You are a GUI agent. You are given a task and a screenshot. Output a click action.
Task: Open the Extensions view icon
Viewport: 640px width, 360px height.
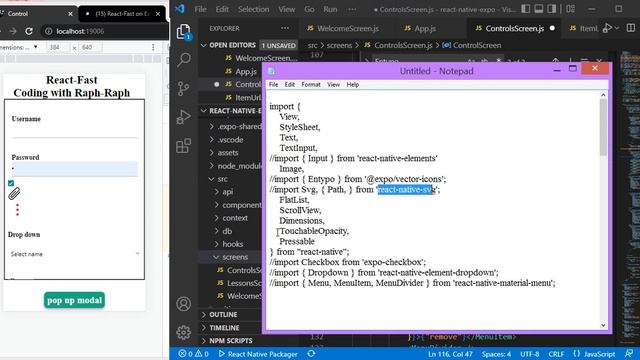pyautogui.click(x=184, y=146)
